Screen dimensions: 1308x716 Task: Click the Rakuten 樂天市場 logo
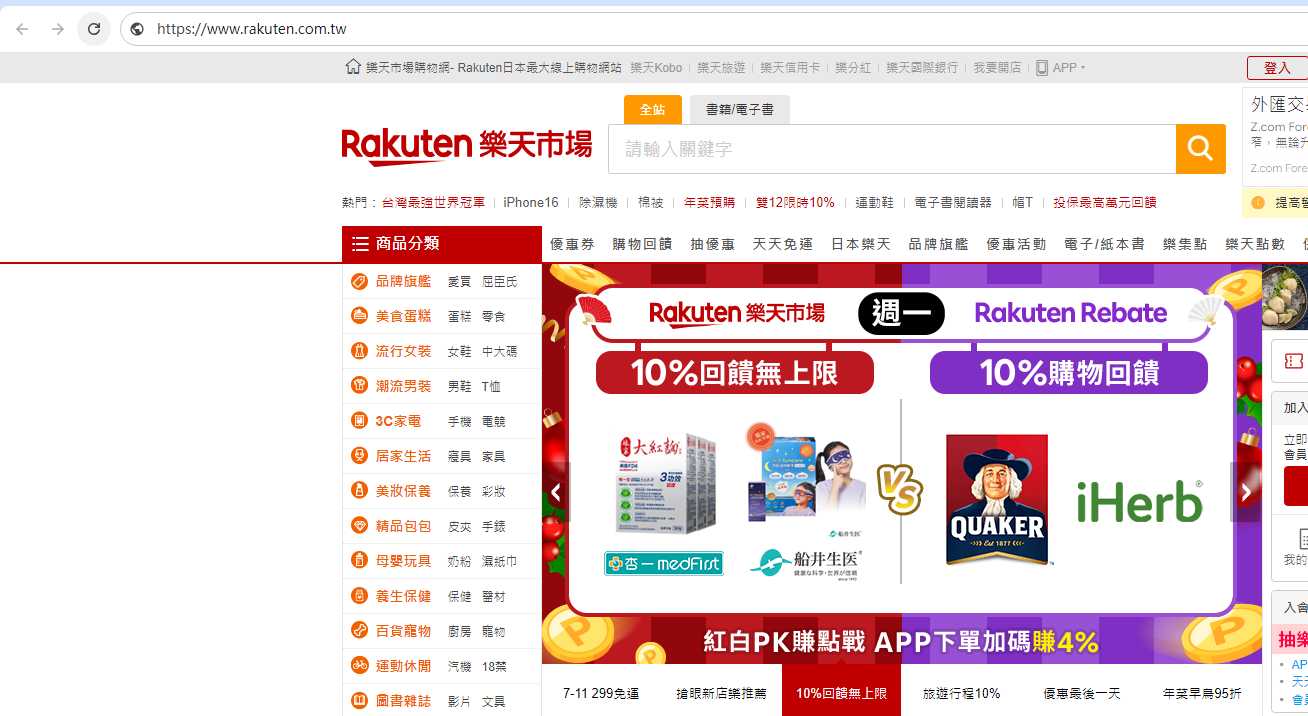tap(466, 146)
